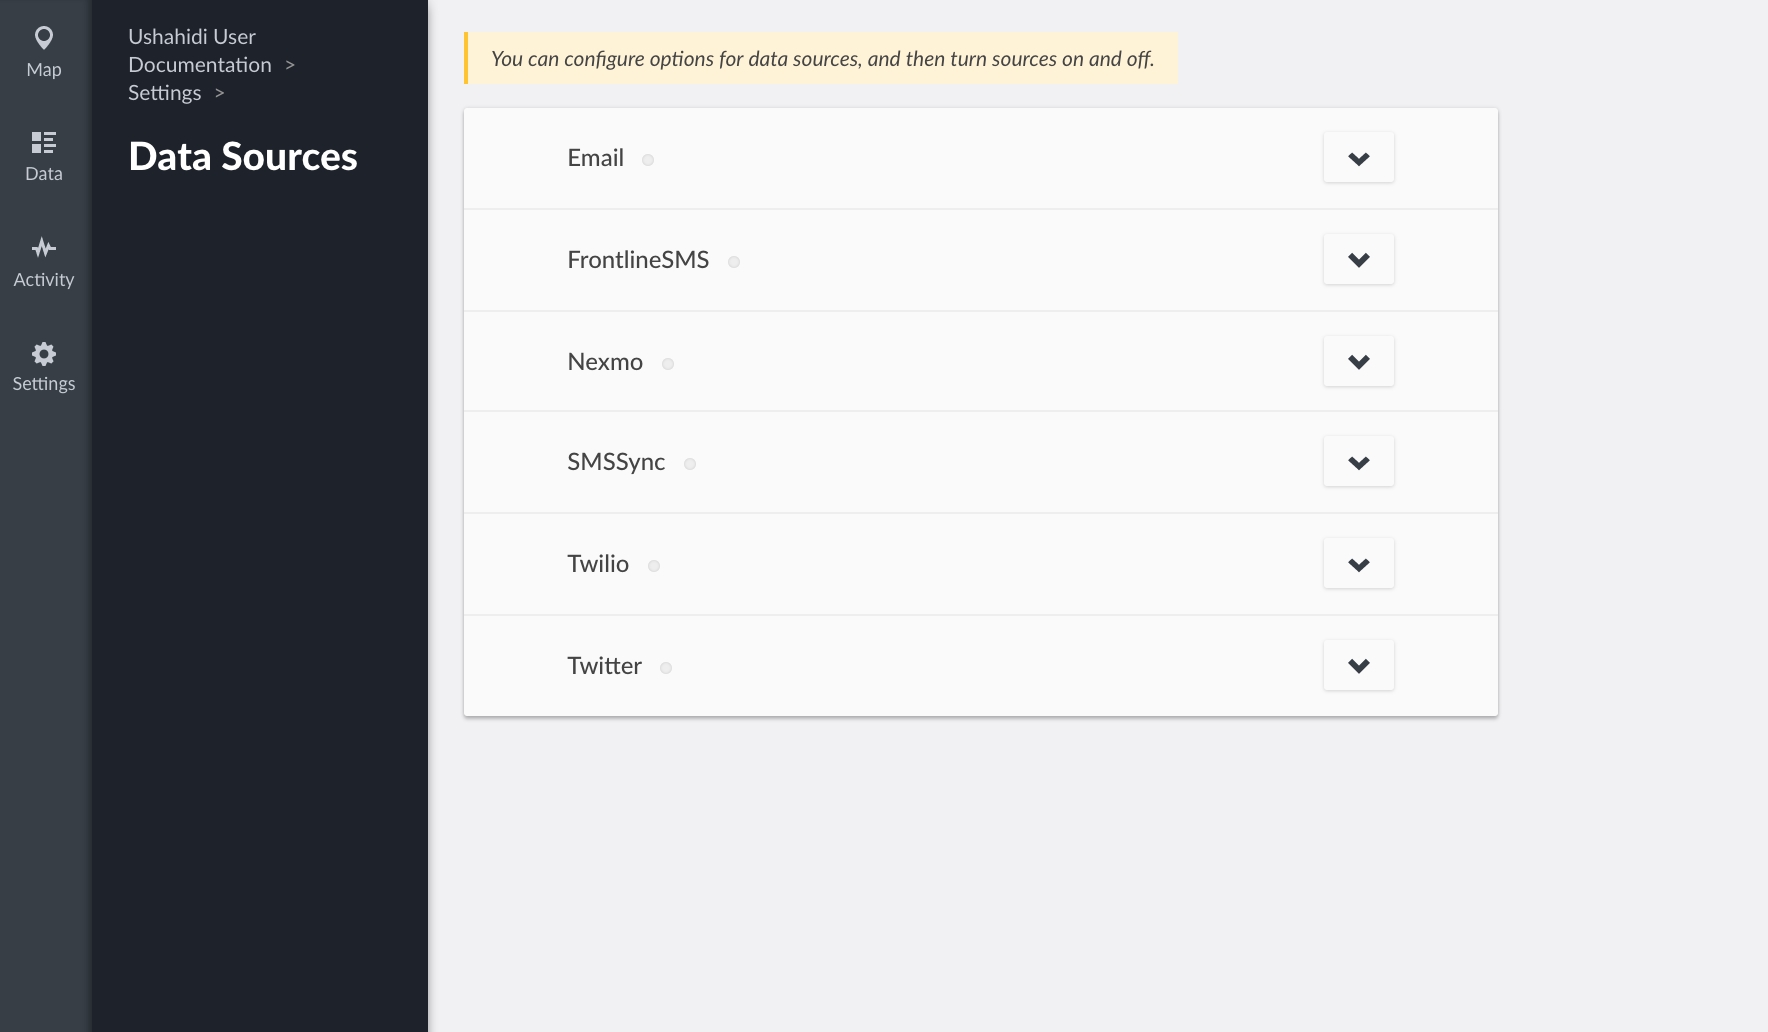Screen dimensions: 1768x1032
Task: Select the Twitter data source label
Action: tap(604, 666)
